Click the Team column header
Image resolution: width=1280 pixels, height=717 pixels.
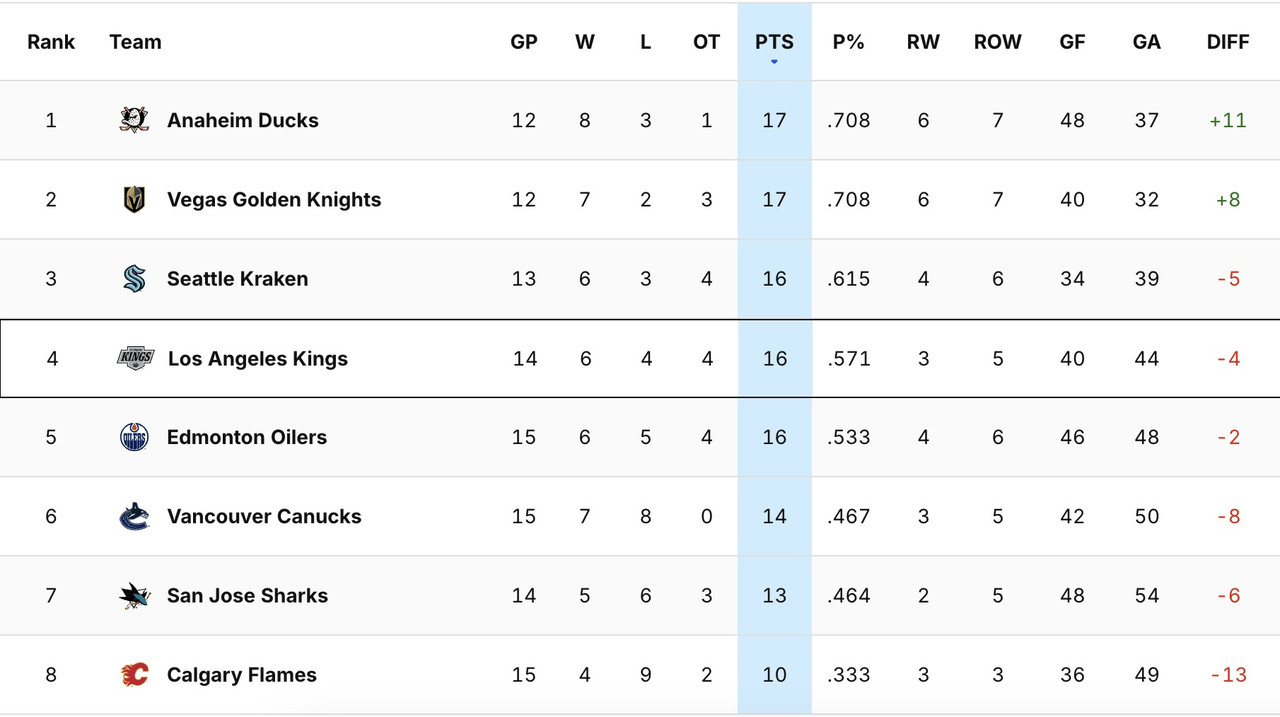point(135,42)
